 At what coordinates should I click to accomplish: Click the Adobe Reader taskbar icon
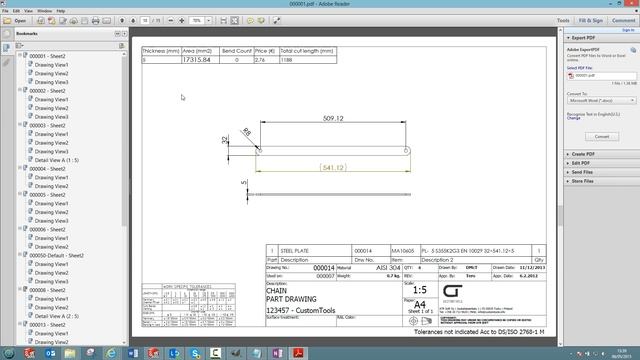coord(298,353)
